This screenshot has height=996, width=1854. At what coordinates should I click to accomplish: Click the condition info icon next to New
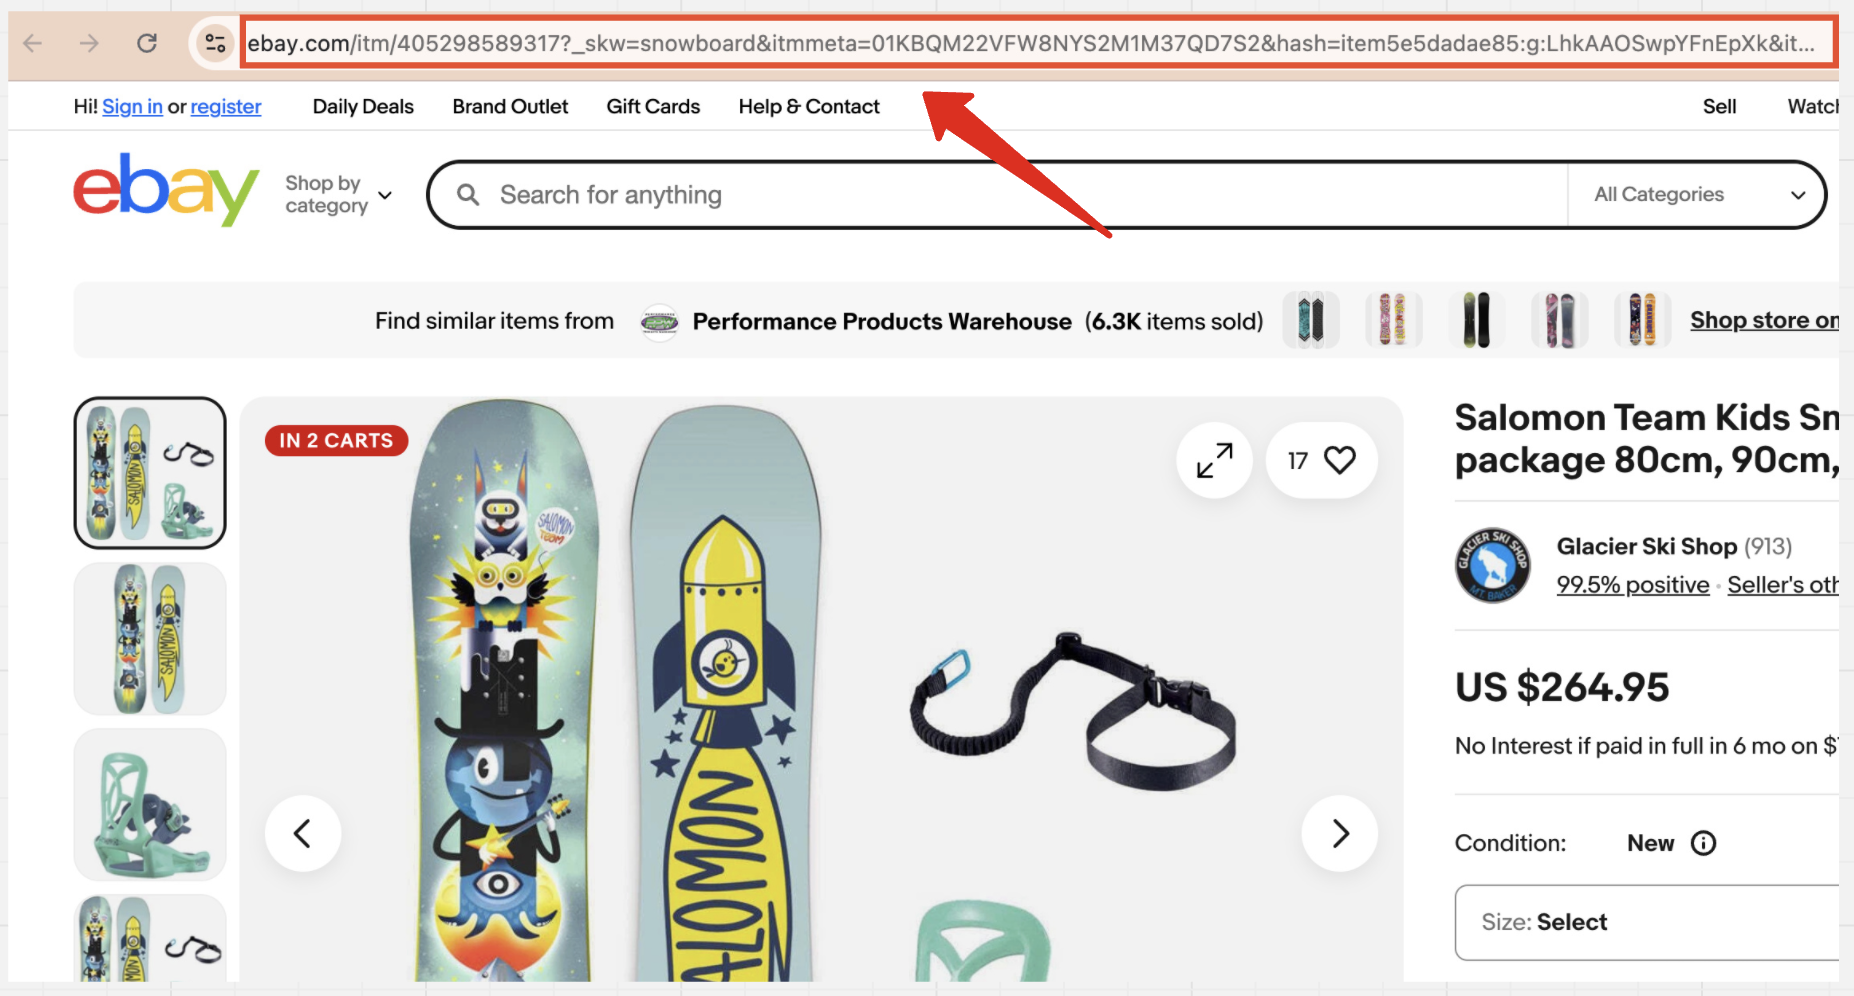click(1703, 844)
